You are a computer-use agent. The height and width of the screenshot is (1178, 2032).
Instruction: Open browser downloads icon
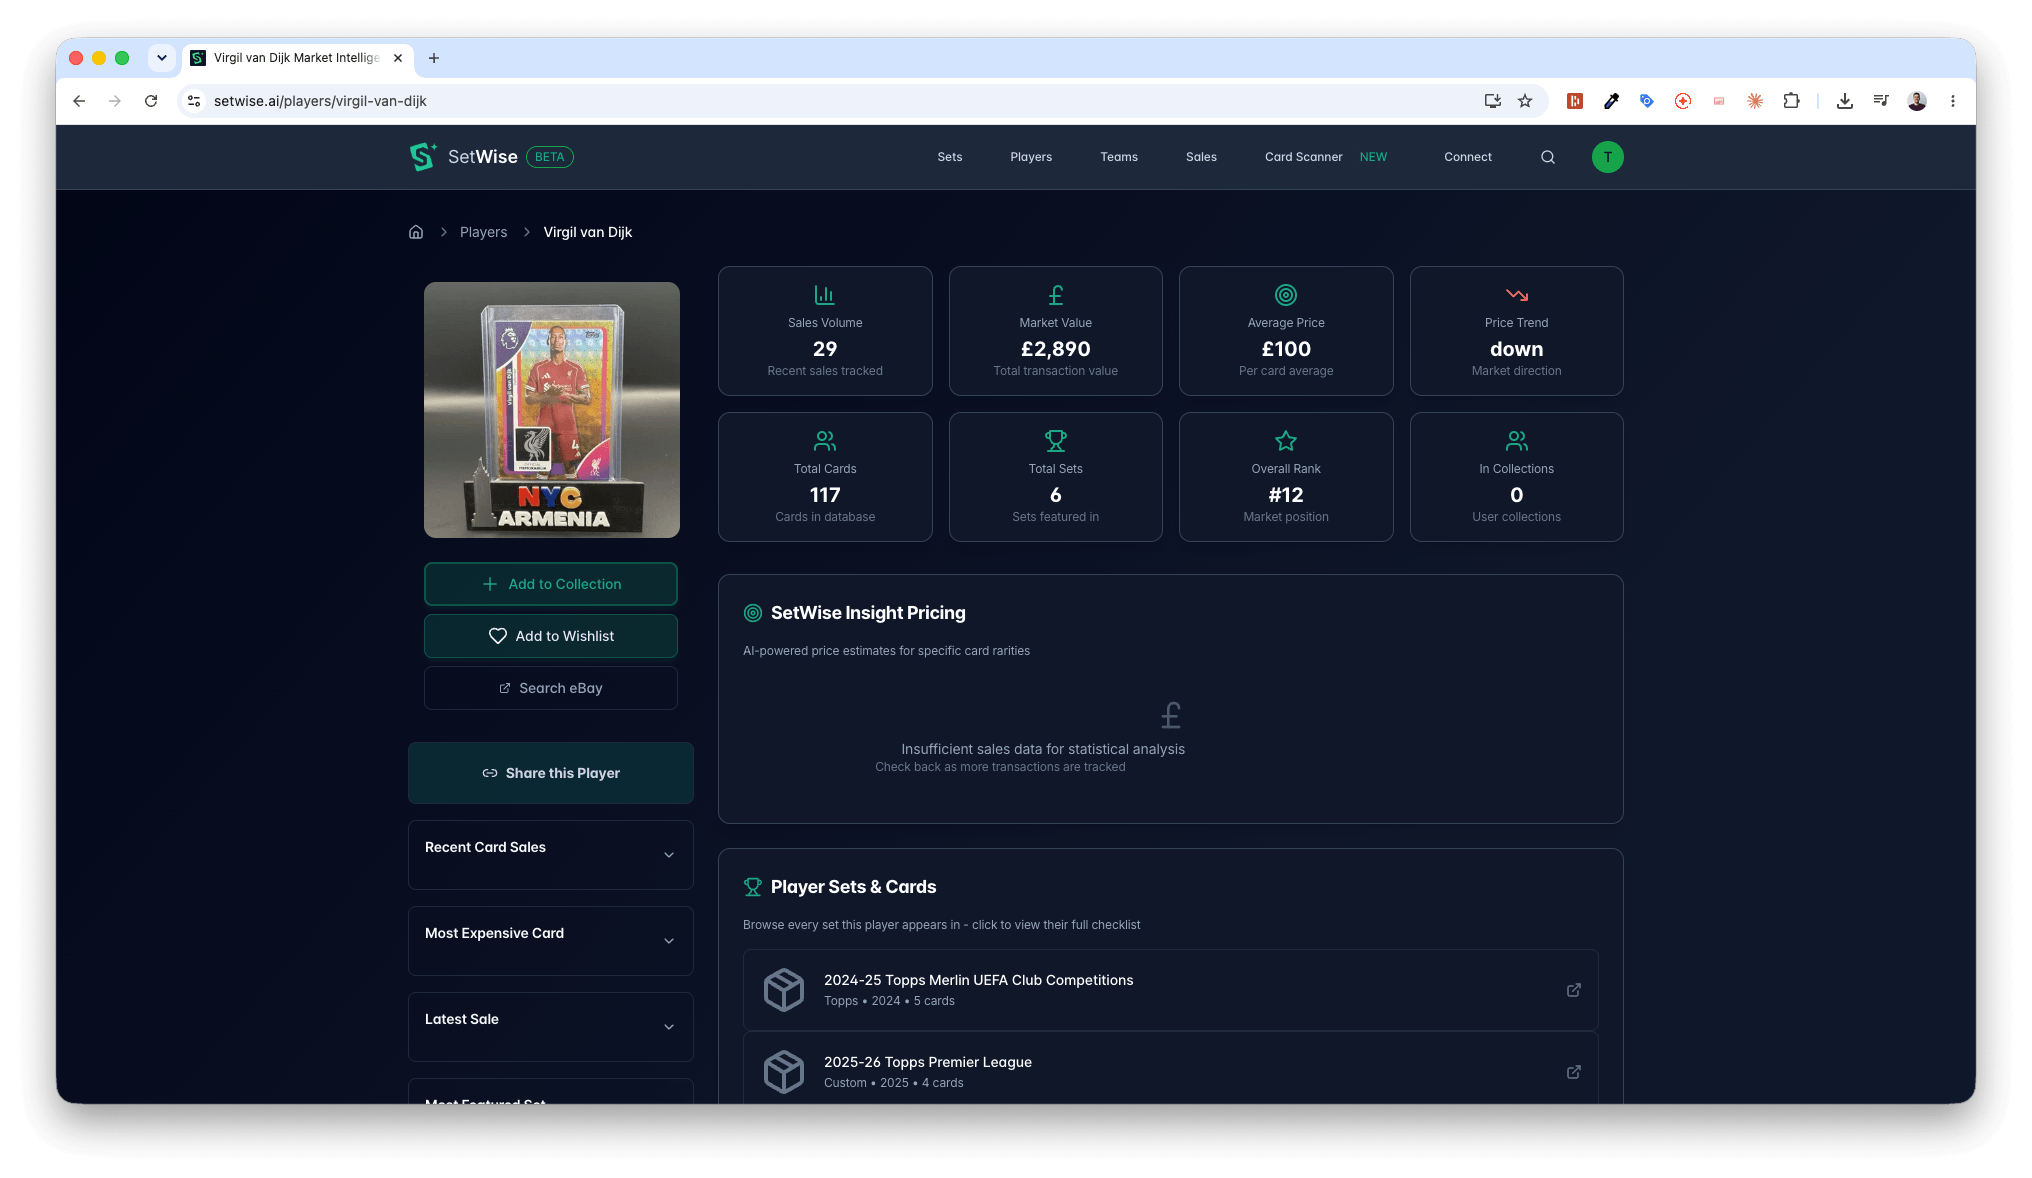[x=1845, y=101]
